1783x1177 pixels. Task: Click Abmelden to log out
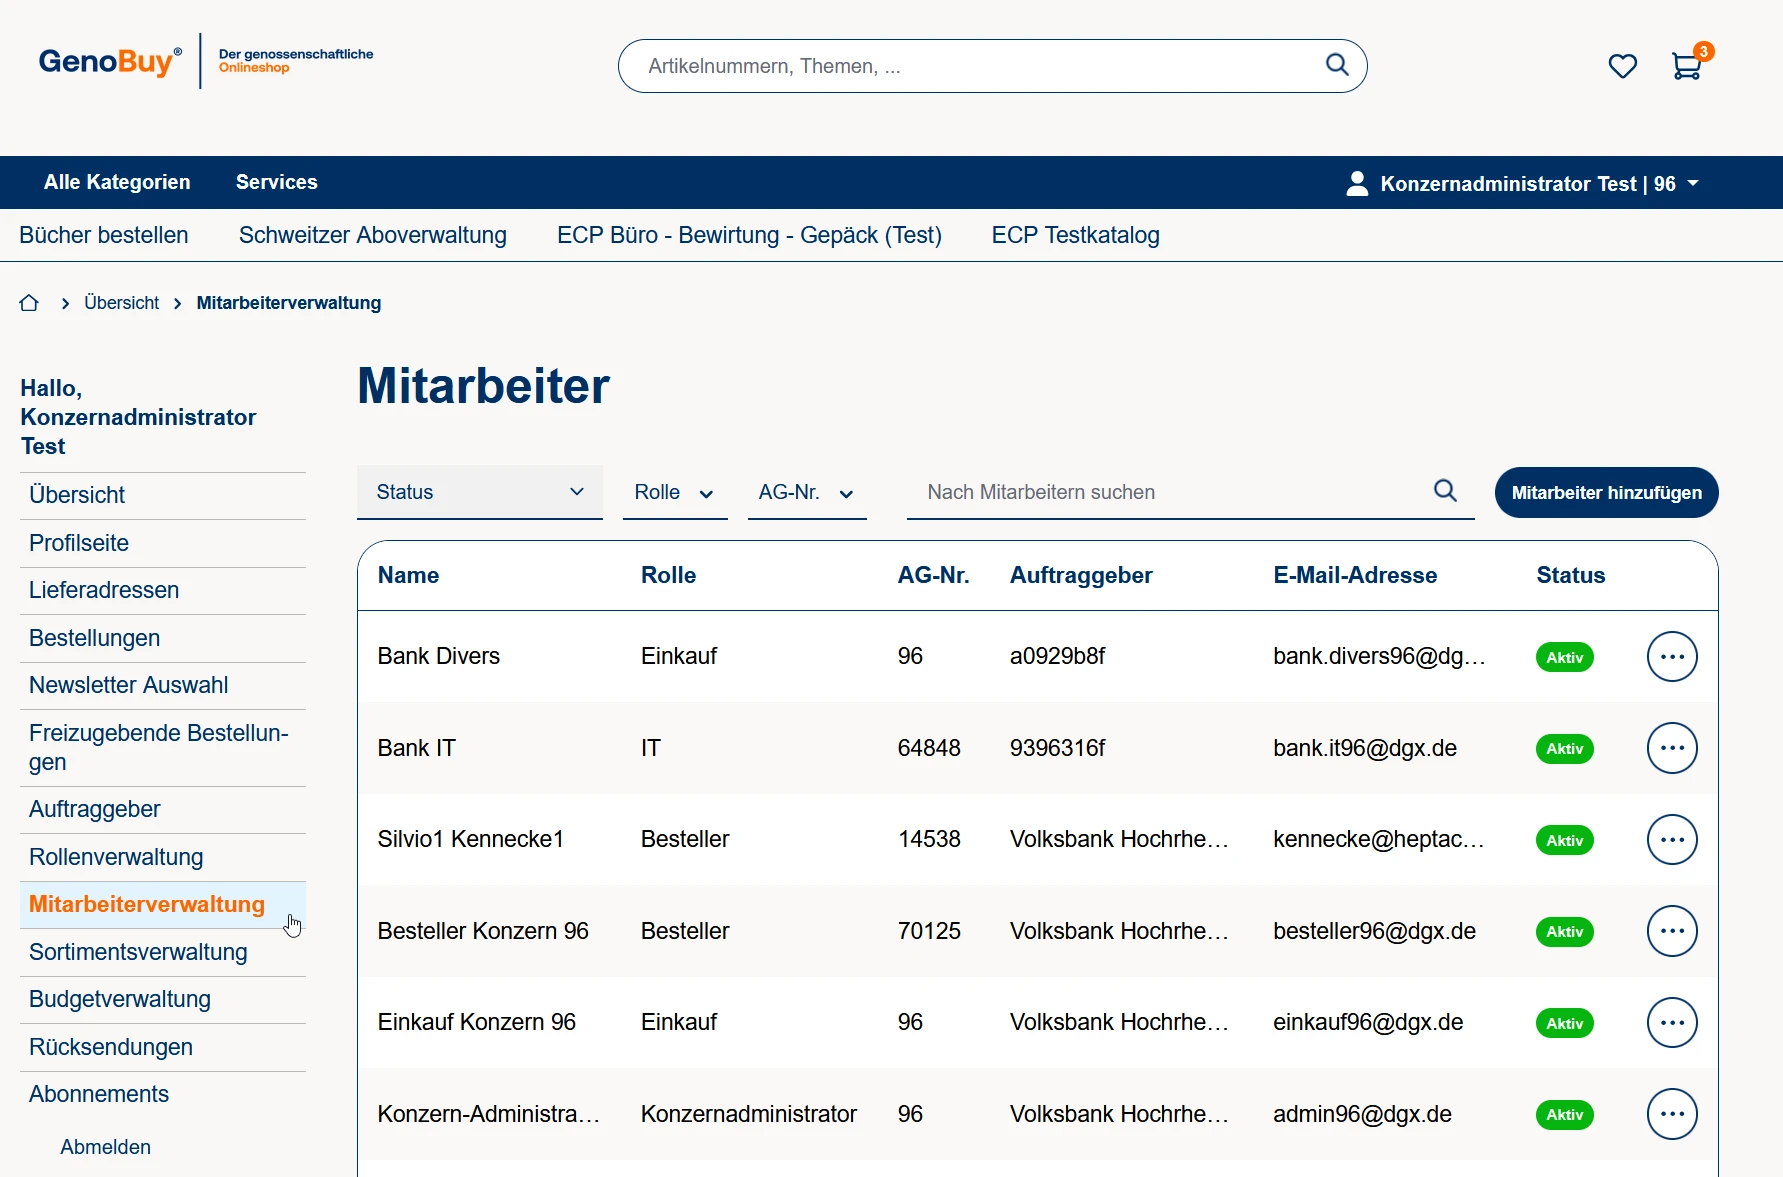(x=105, y=1147)
